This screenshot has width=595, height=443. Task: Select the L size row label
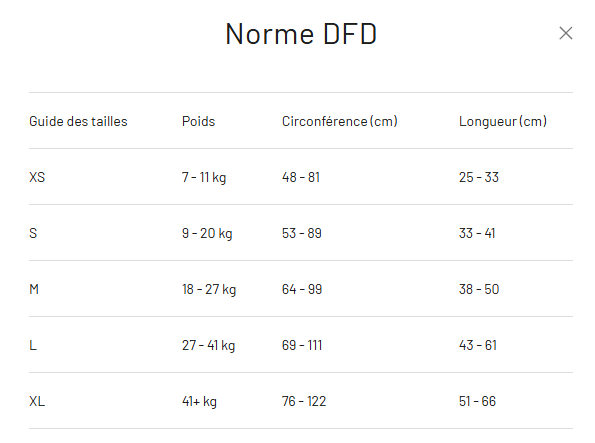coord(33,345)
